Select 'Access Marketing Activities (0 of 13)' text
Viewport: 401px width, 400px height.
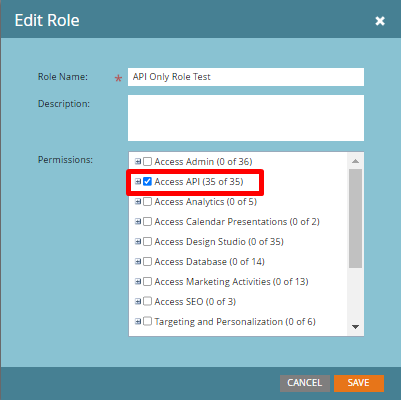click(x=231, y=282)
